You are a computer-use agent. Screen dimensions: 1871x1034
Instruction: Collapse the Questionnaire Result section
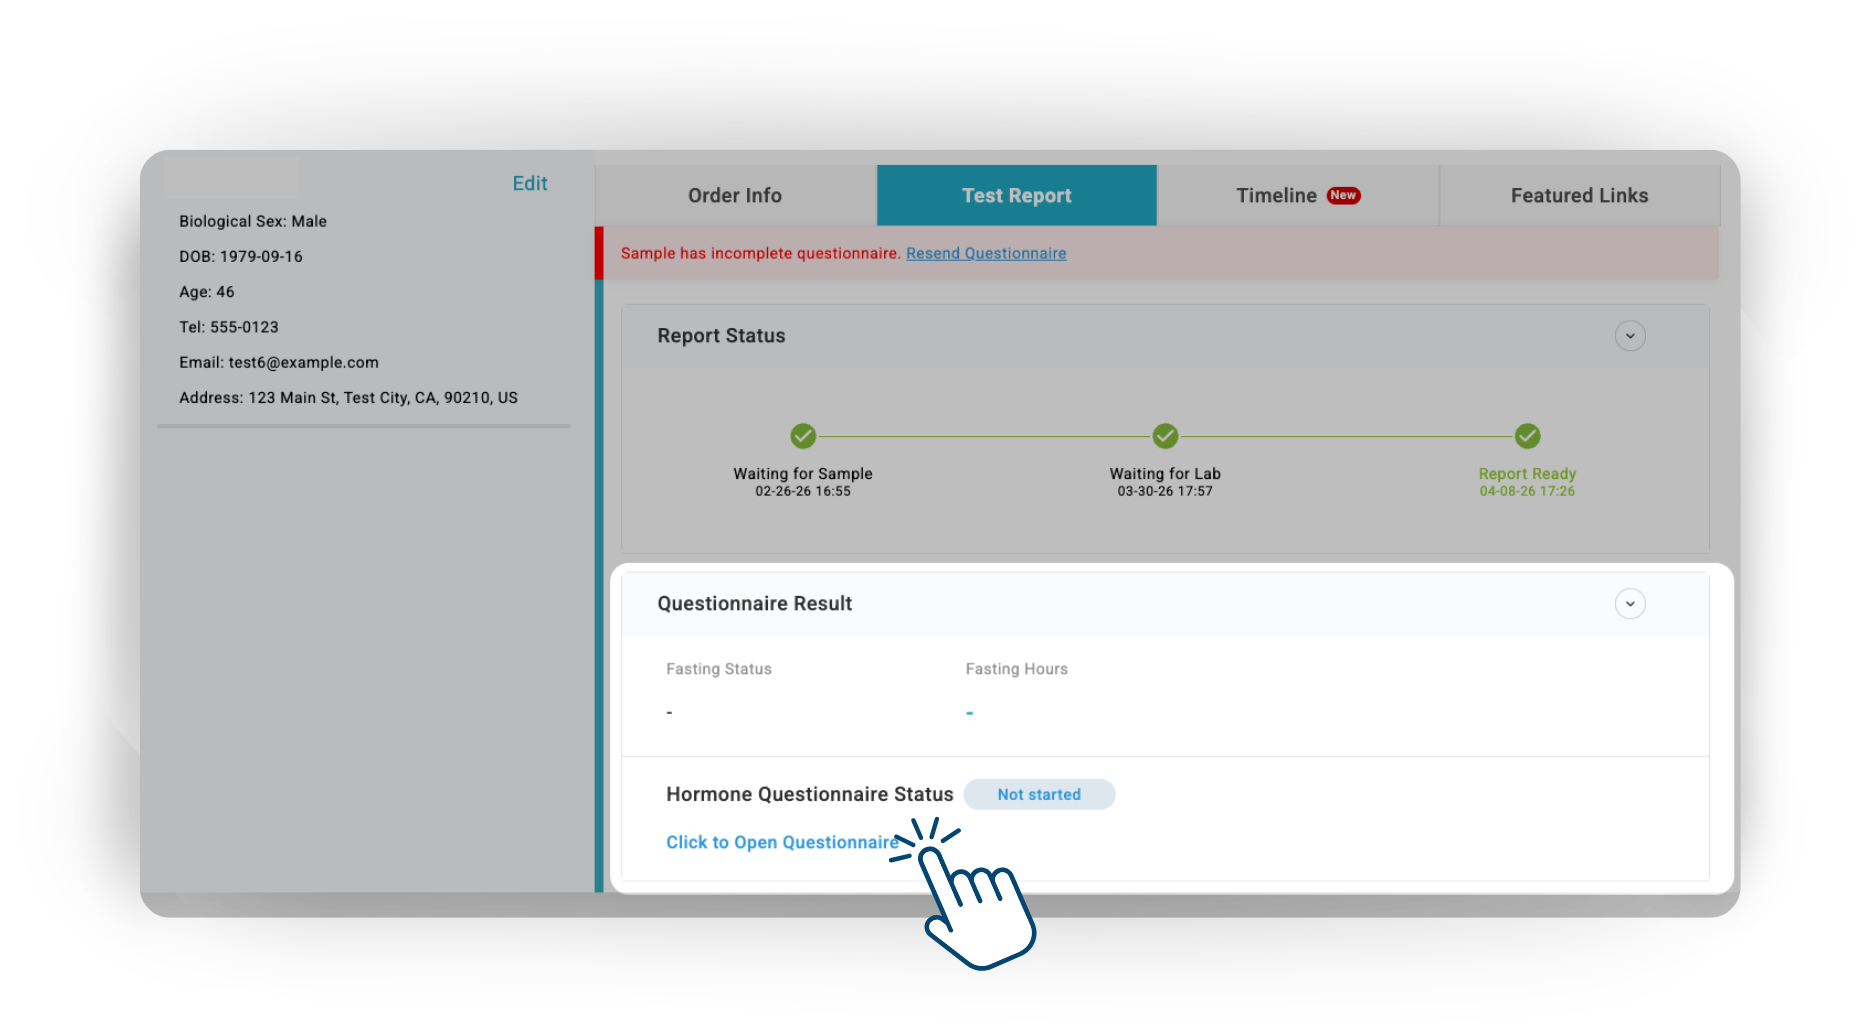pyautogui.click(x=1630, y=604)
